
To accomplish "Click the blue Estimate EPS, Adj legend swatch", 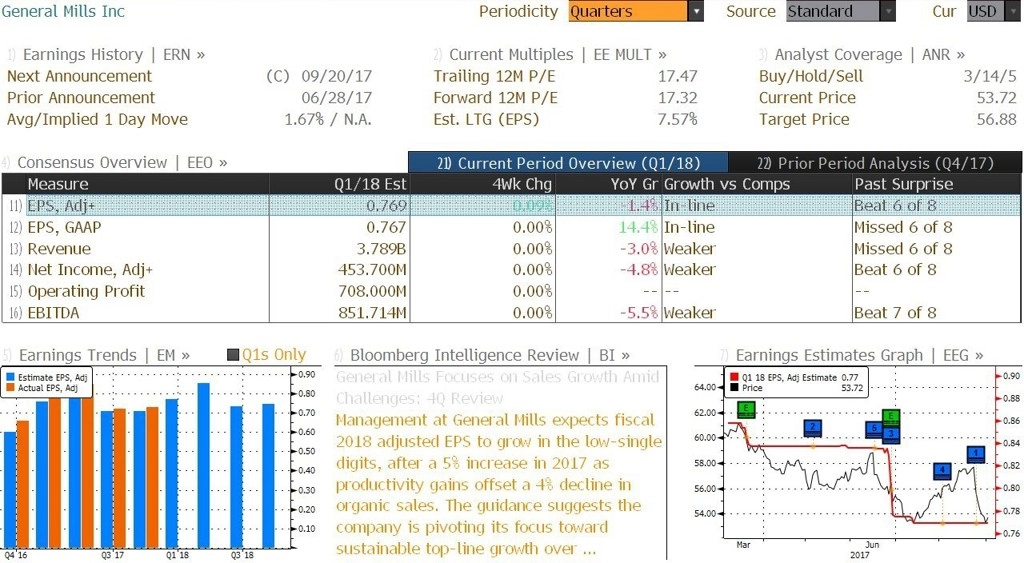I will [10, 378].
